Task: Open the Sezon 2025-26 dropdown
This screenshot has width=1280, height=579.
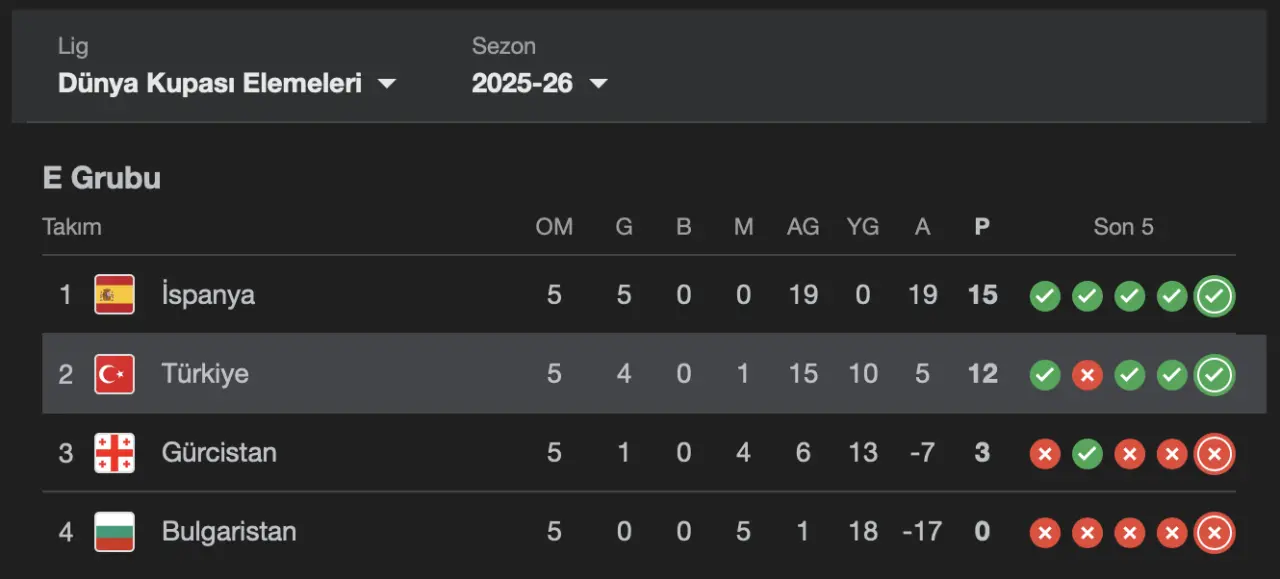Action: coord(539,83)
